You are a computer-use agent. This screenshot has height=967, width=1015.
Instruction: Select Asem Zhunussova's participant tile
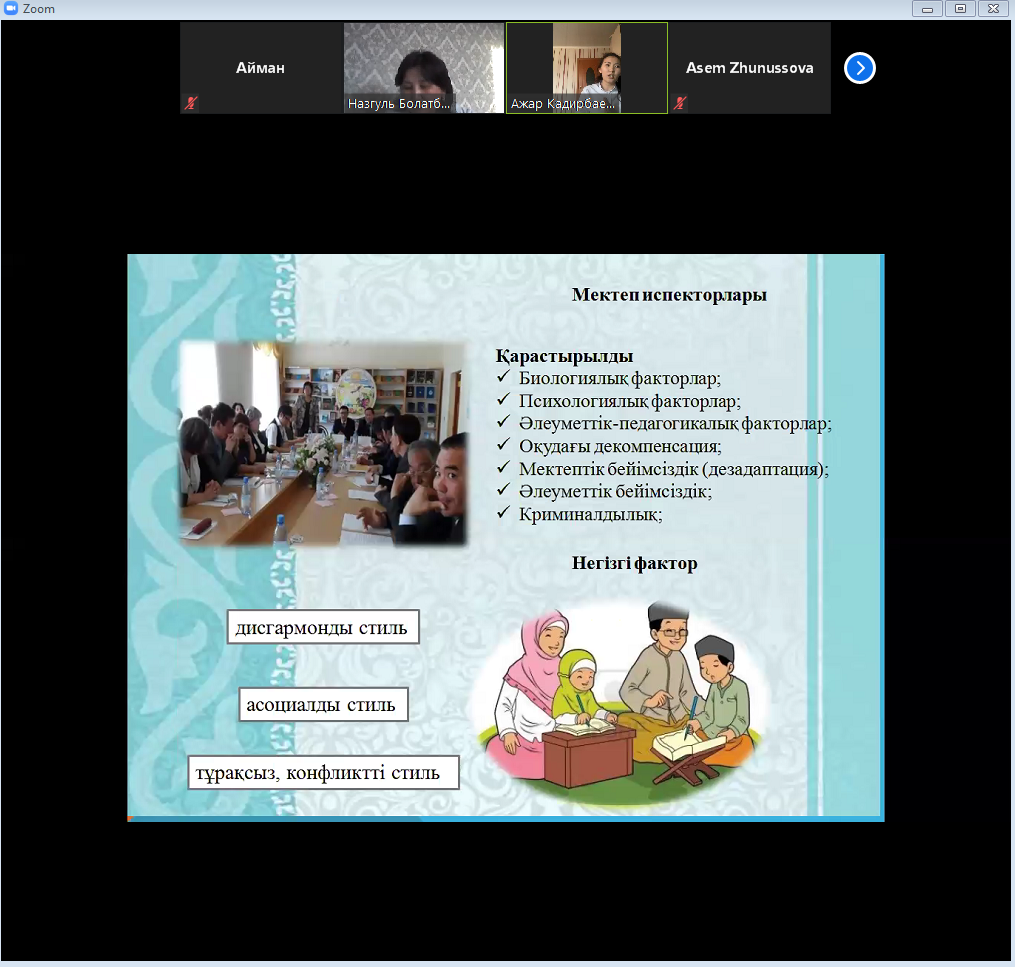click(x=749, y=68)
